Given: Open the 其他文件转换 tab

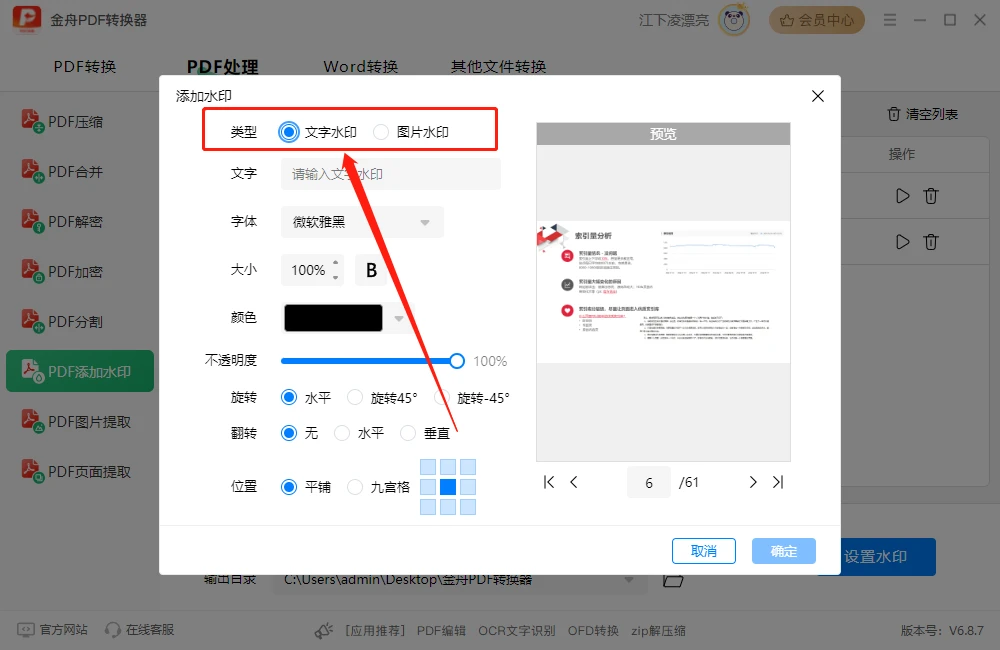Looking at the screenshot, I should pos(497,66).
